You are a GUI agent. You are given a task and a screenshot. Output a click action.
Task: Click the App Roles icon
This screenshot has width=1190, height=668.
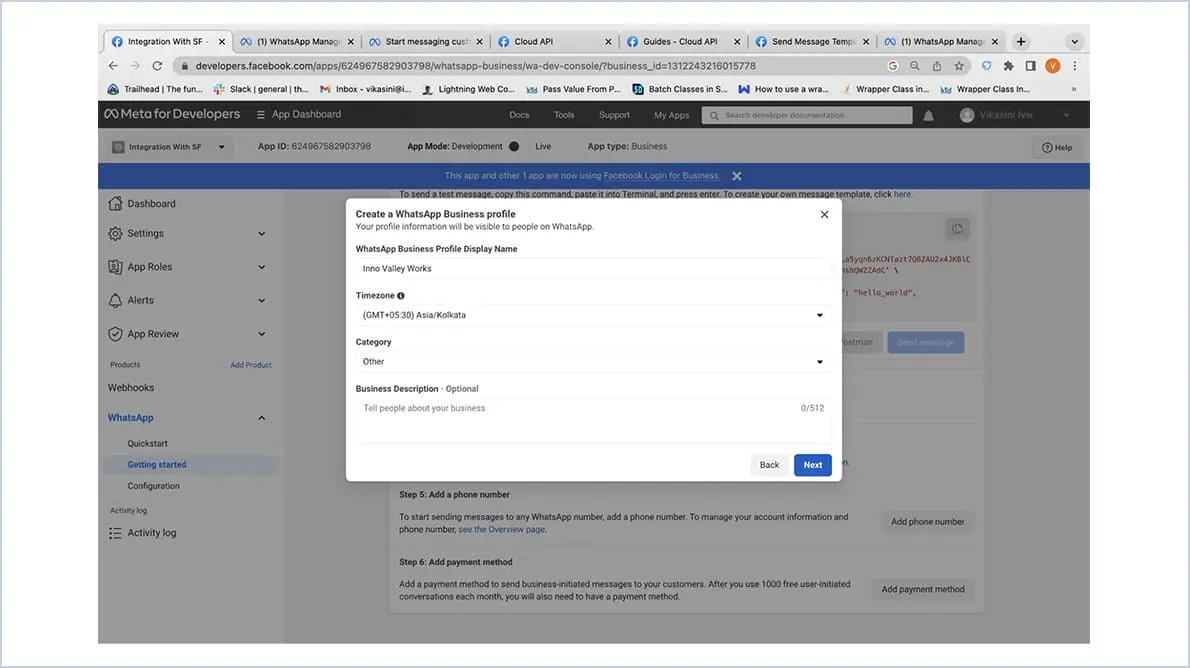coord(115,267)
